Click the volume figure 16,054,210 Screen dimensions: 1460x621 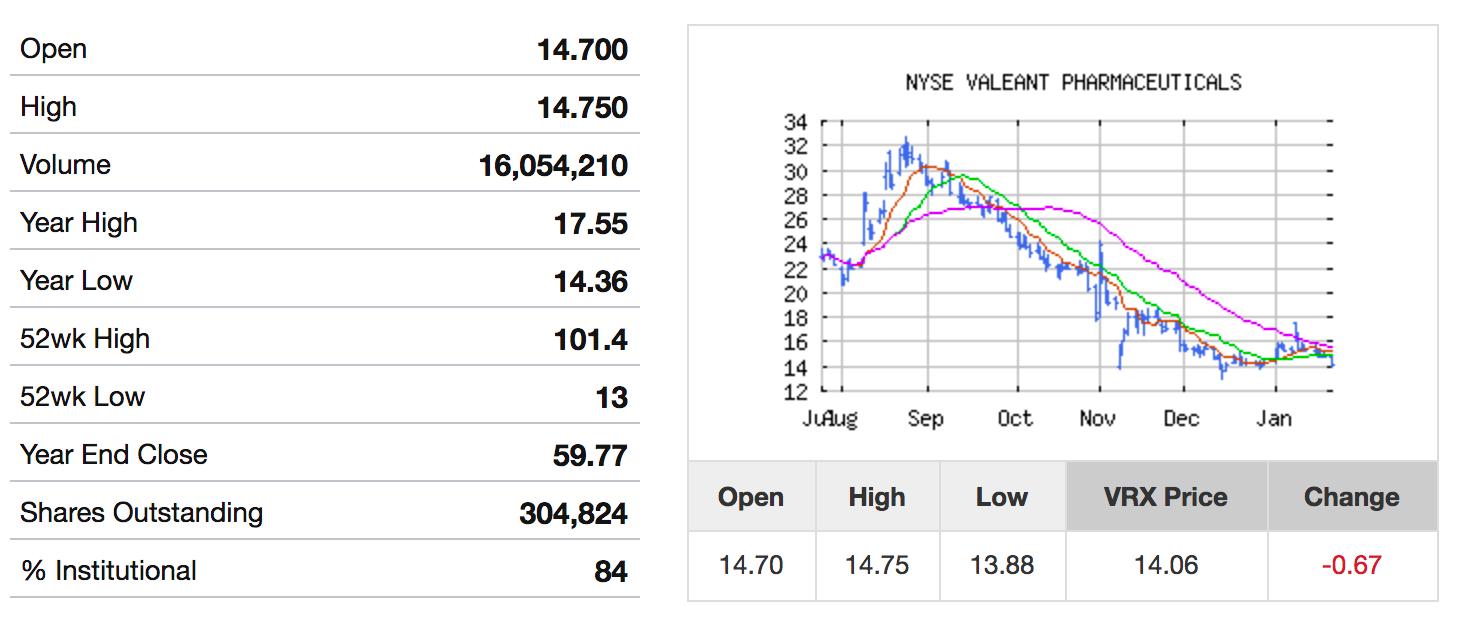(553, 166)
